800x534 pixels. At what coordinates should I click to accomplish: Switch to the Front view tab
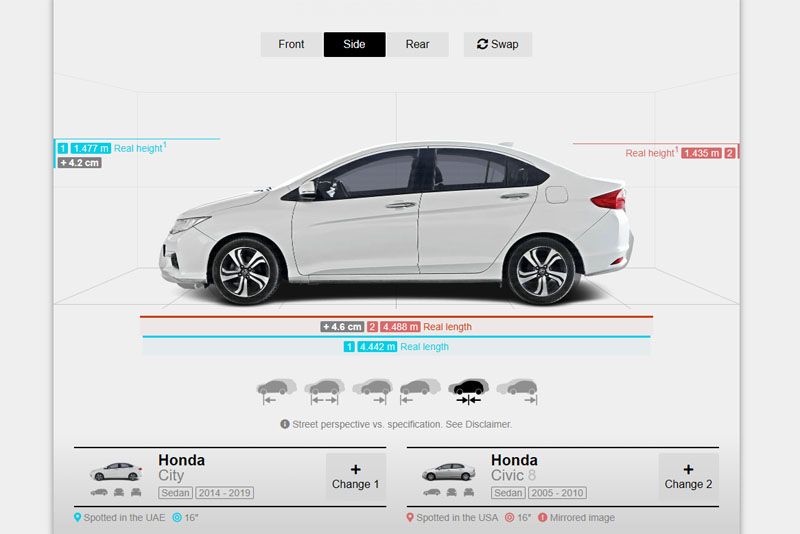coord(291,45)
